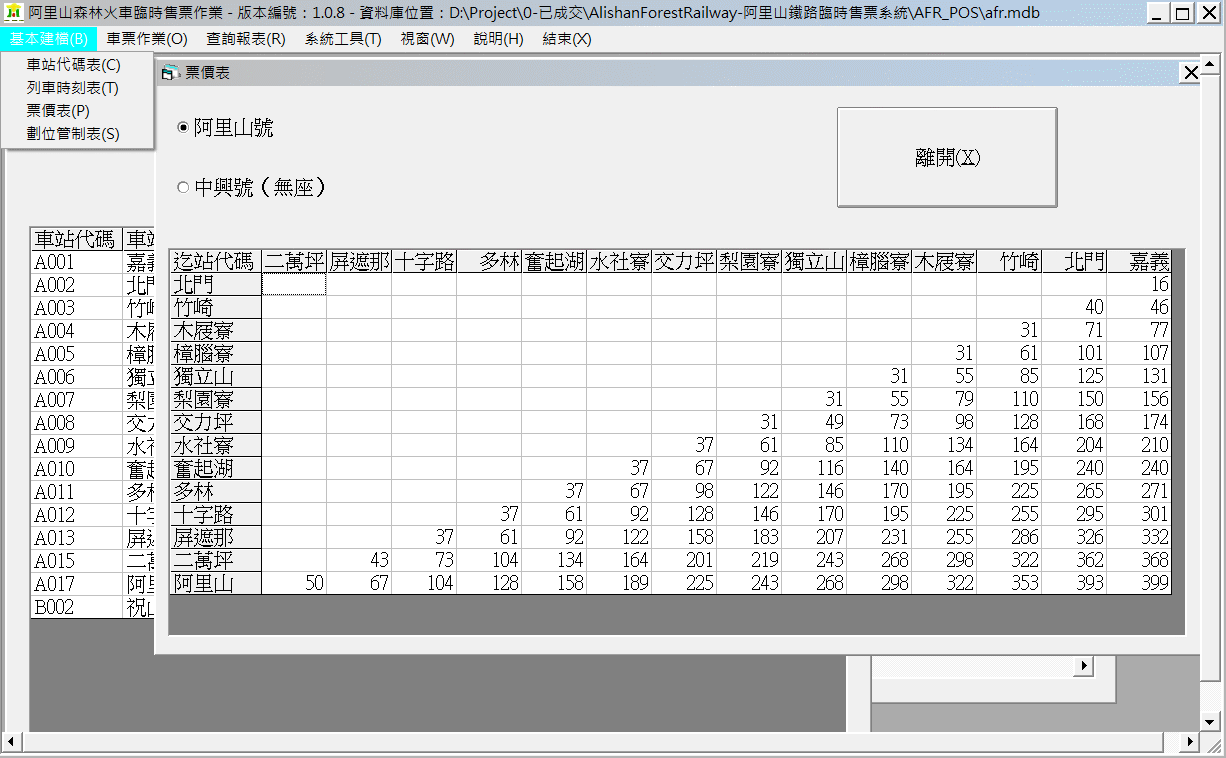Click the 嘉義 column header
This screenshot has height=758, width=1226.
(x=1139, y=262)
